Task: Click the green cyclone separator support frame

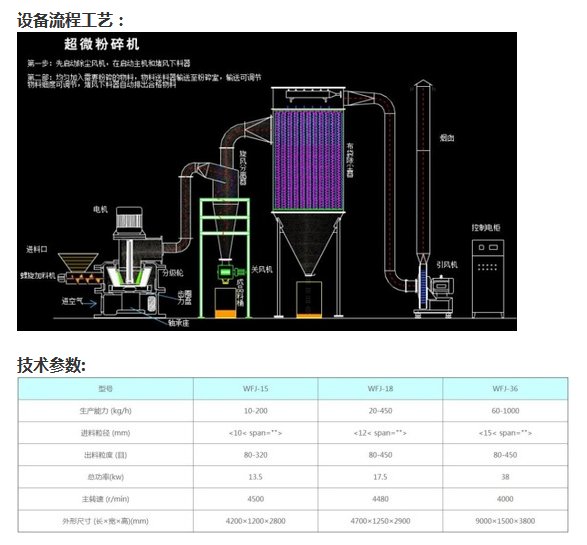Action: pyautogui.click(x=224, y=258)
